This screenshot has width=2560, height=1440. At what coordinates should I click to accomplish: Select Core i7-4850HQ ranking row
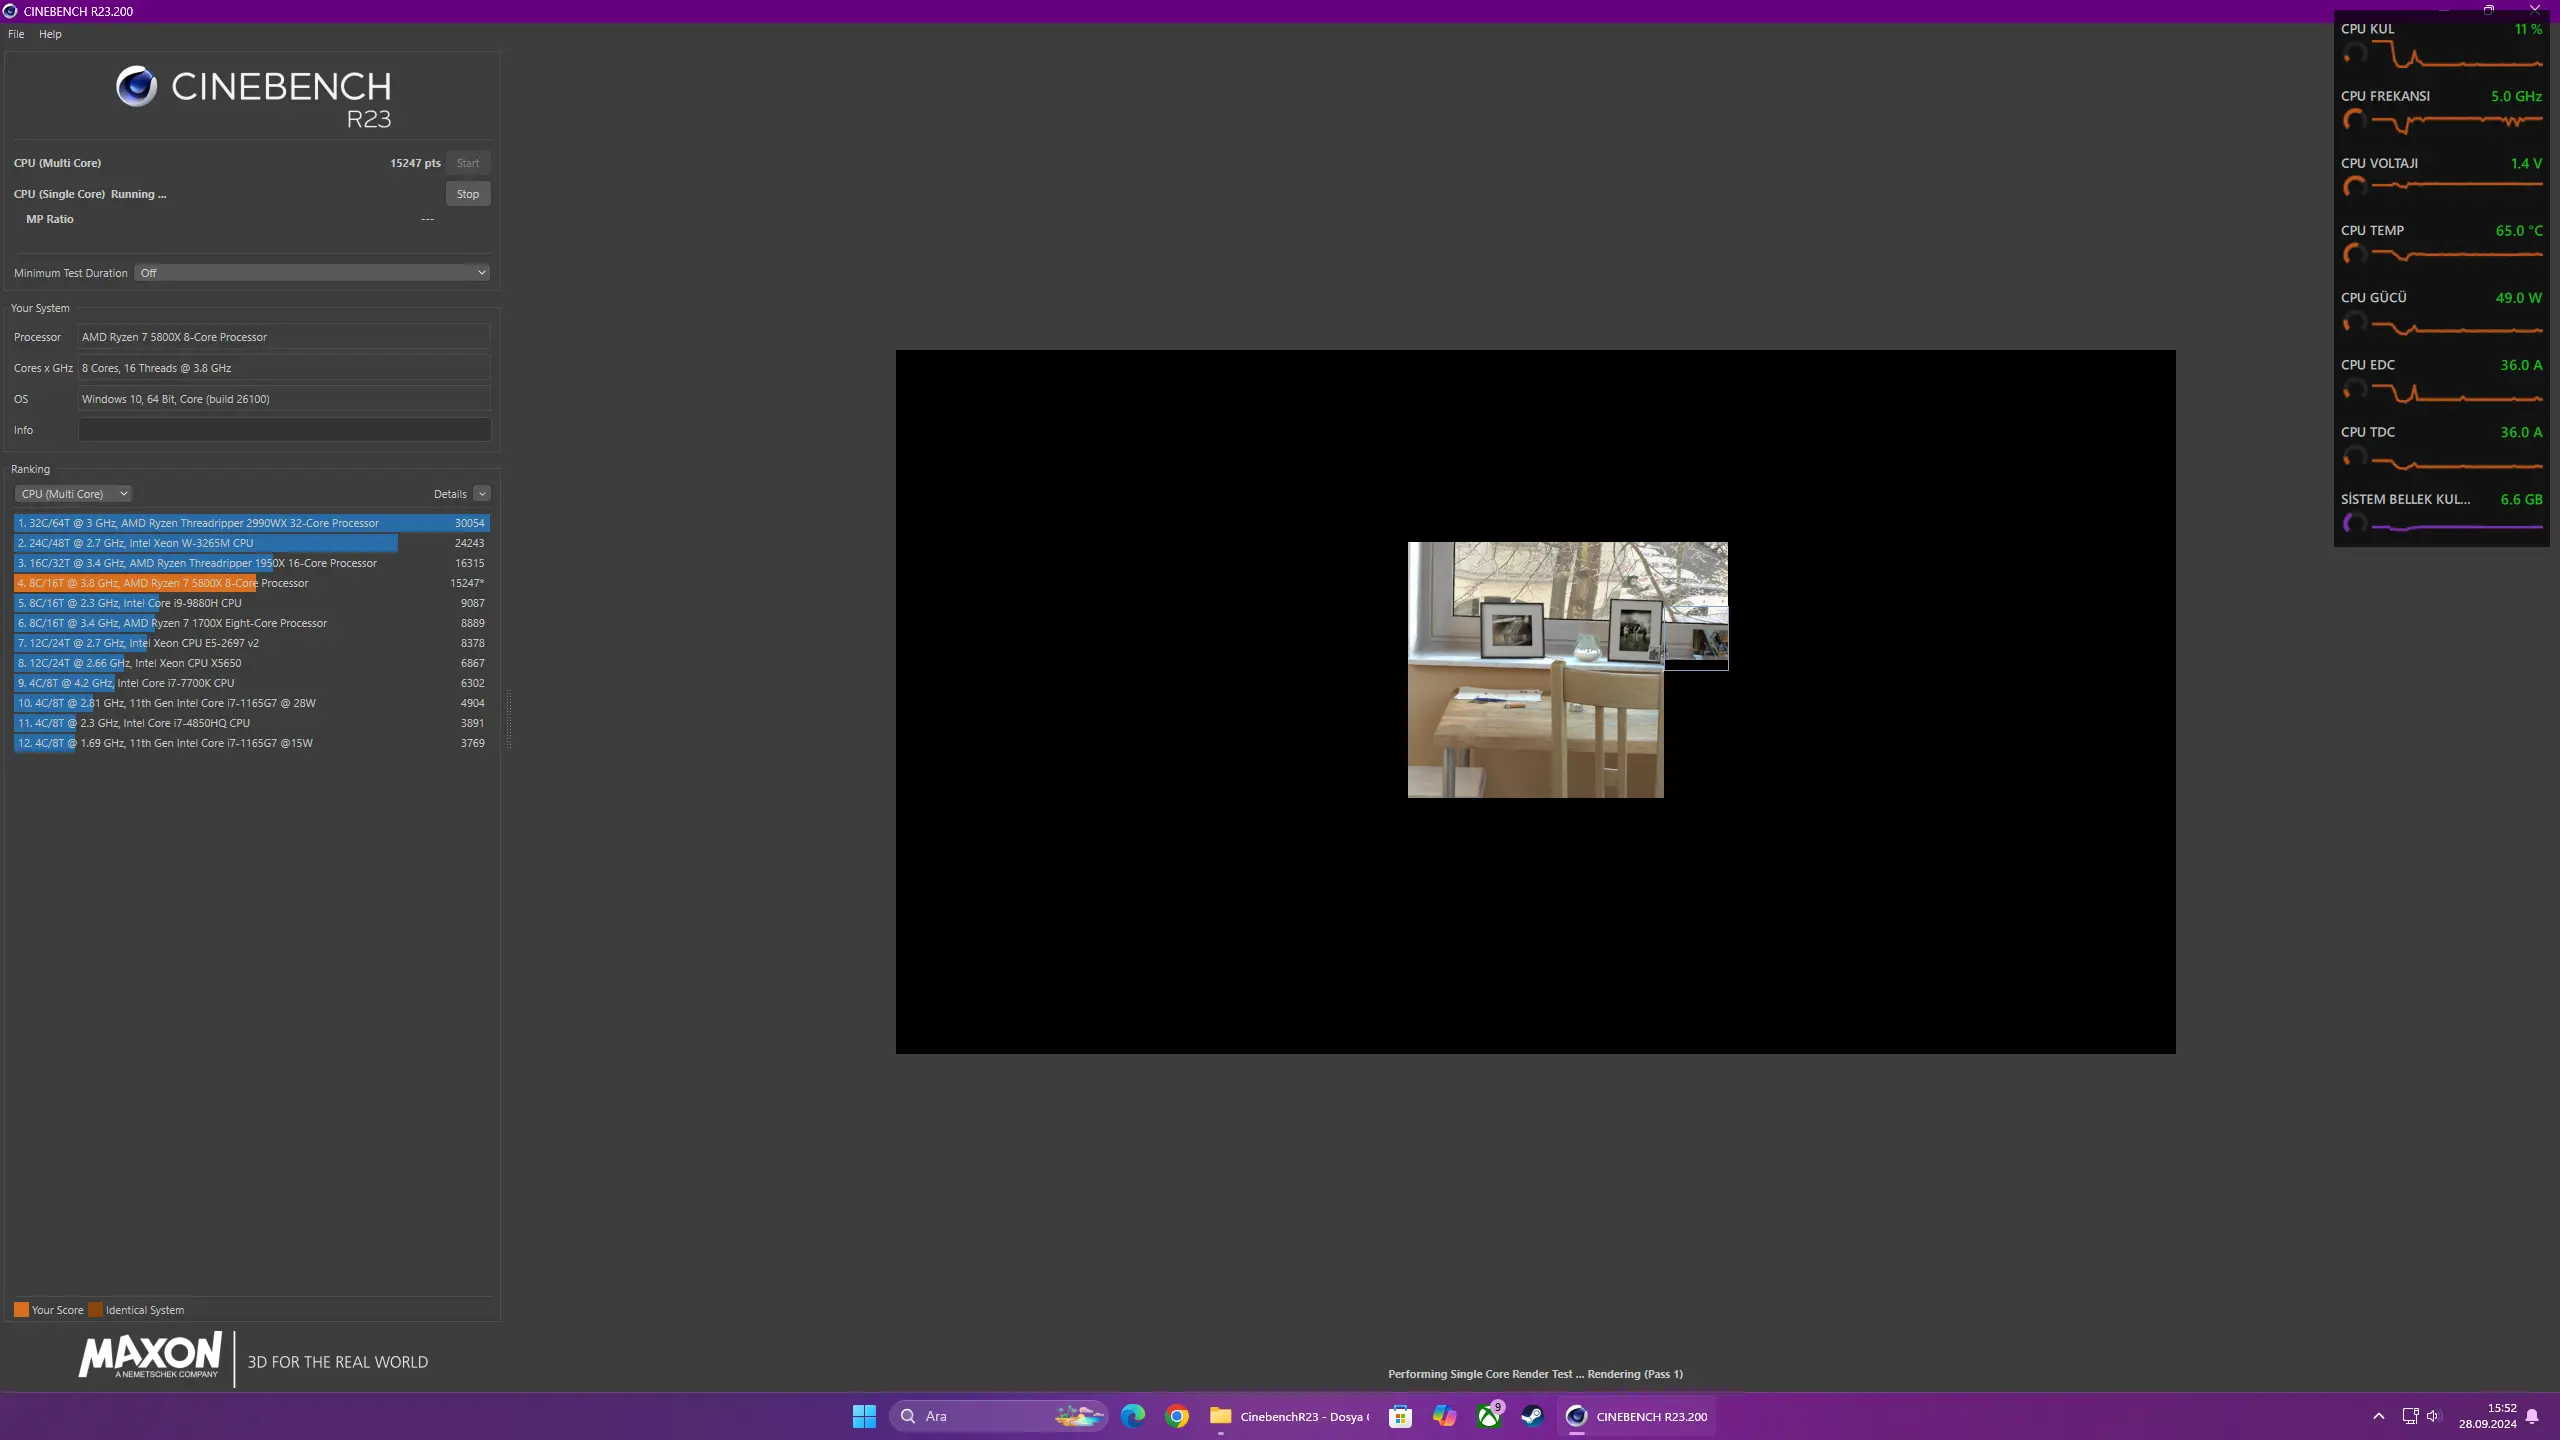tap(252, 723)
